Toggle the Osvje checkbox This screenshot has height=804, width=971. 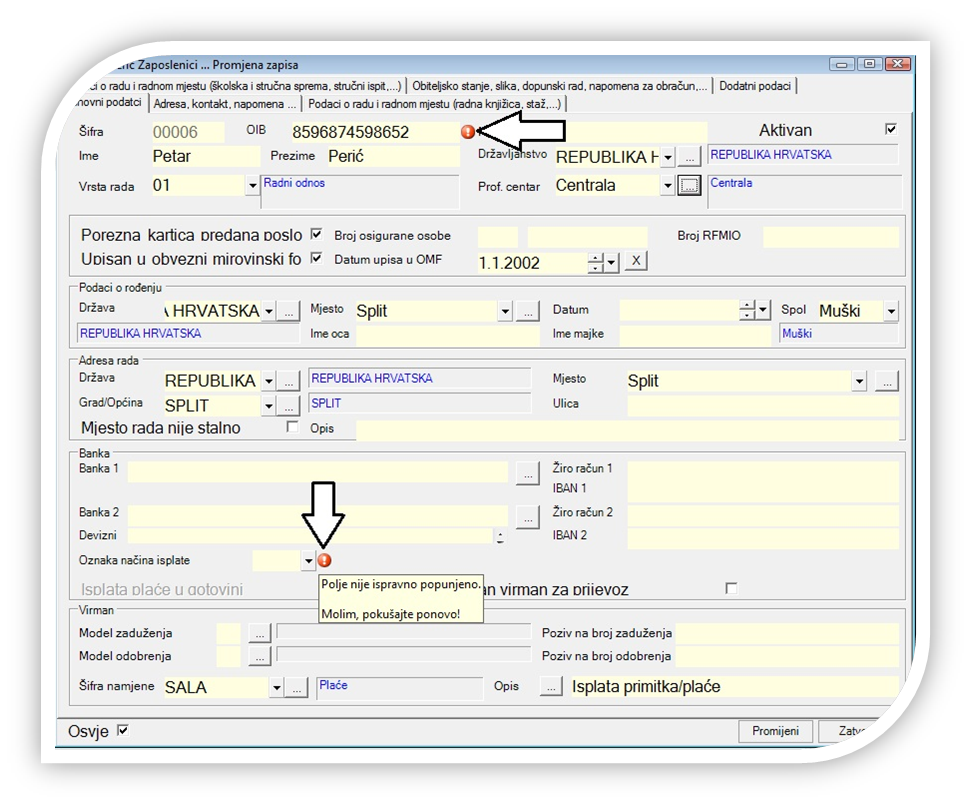coord(123,730)
